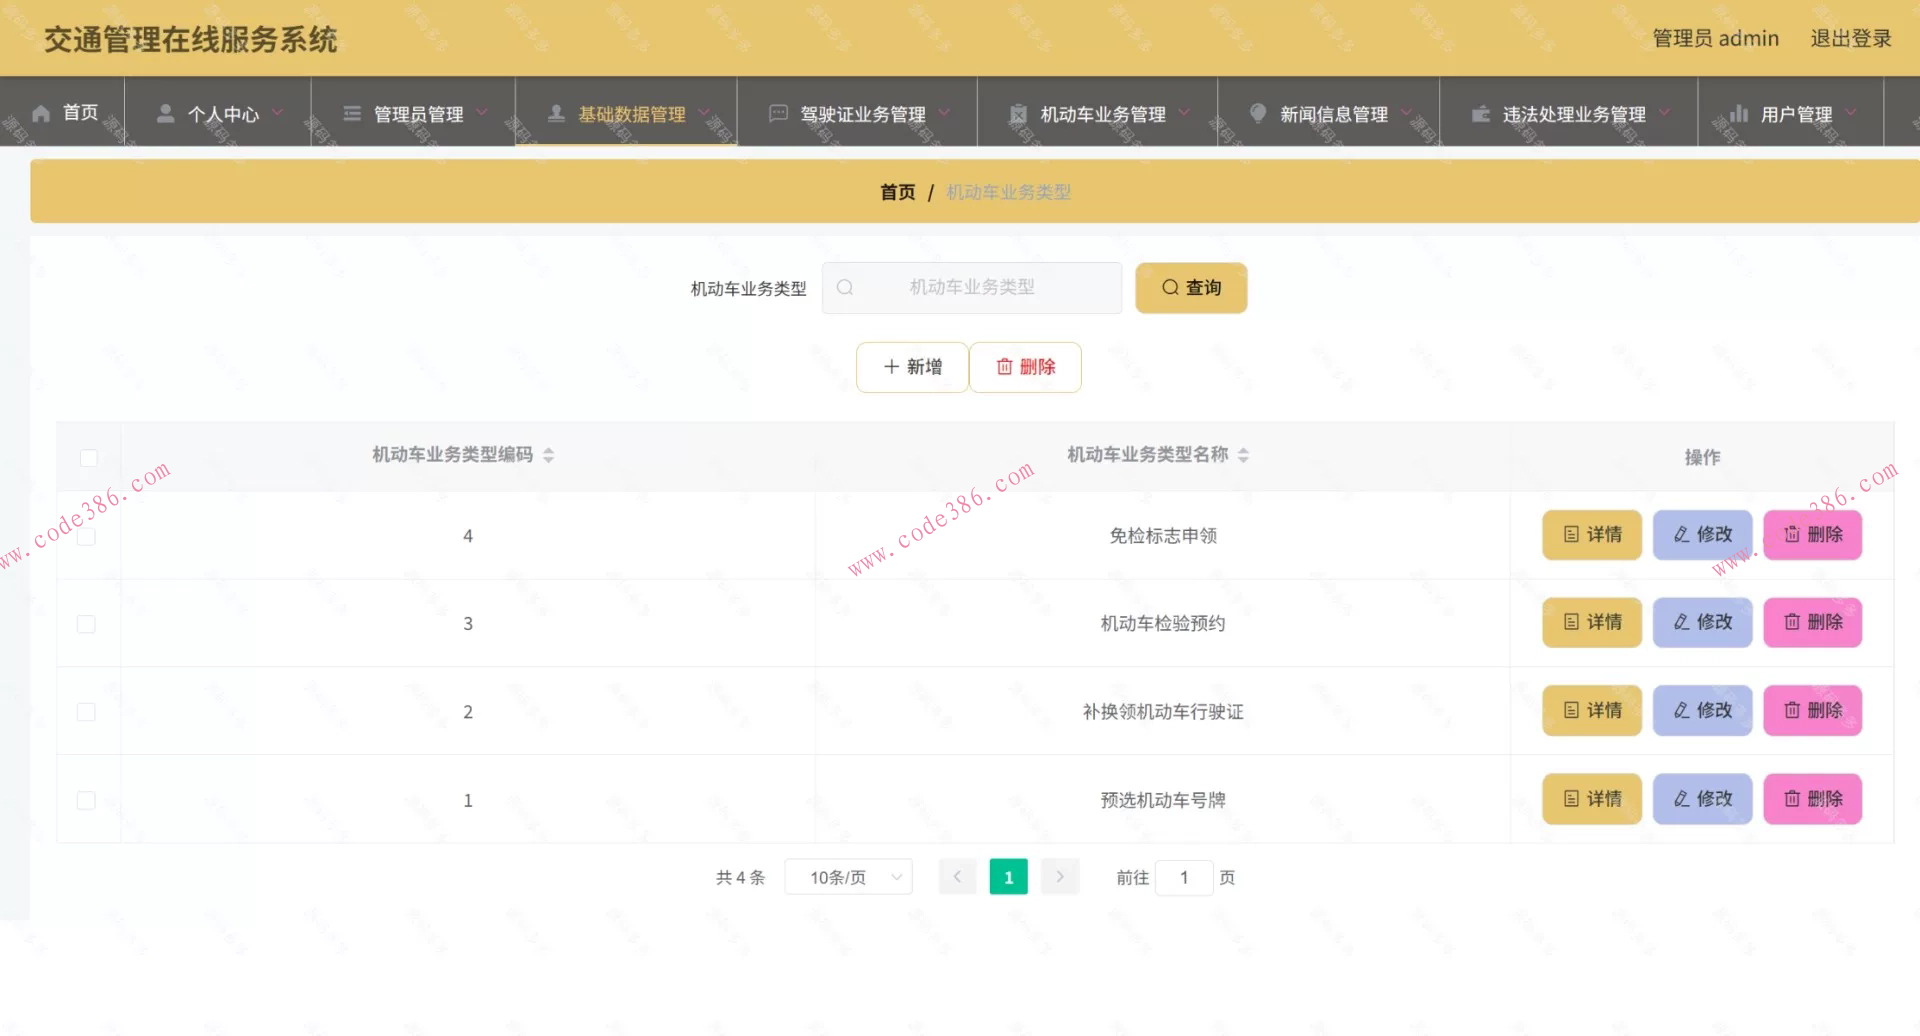Open the 个人中心 menu
The height and width of the screenshot is (1036, 1920).
pyautogui.click(x=224, y=113)
